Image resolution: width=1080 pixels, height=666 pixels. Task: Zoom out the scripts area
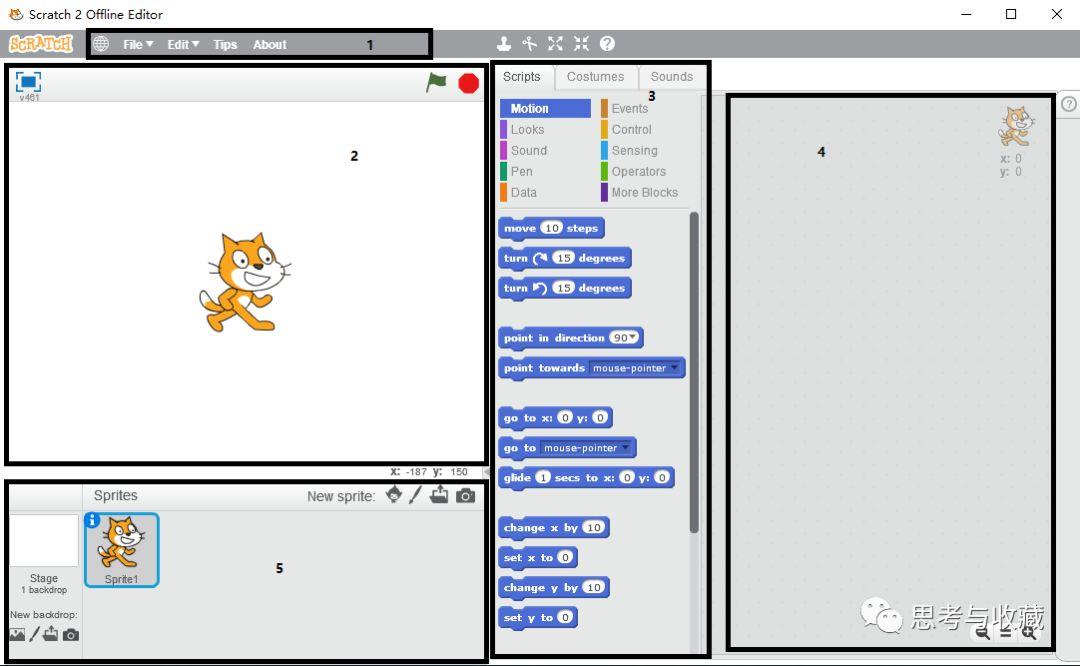[x=984, y=632]
